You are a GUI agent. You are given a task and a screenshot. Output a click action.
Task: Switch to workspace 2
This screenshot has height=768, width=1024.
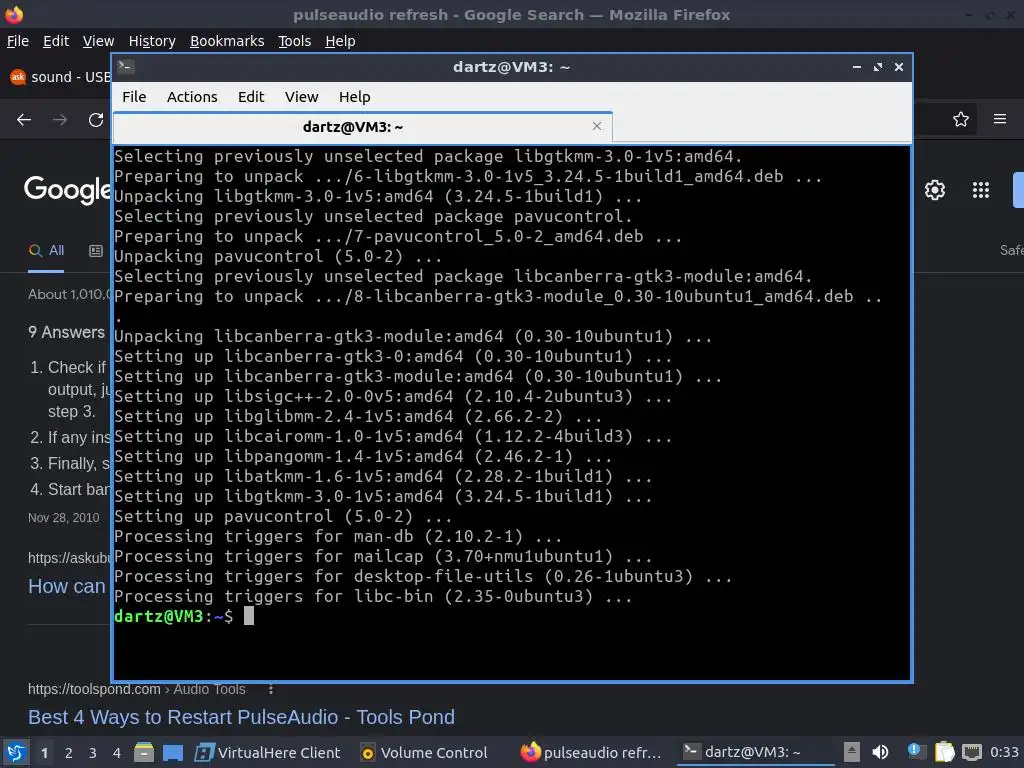click(69, 753)
